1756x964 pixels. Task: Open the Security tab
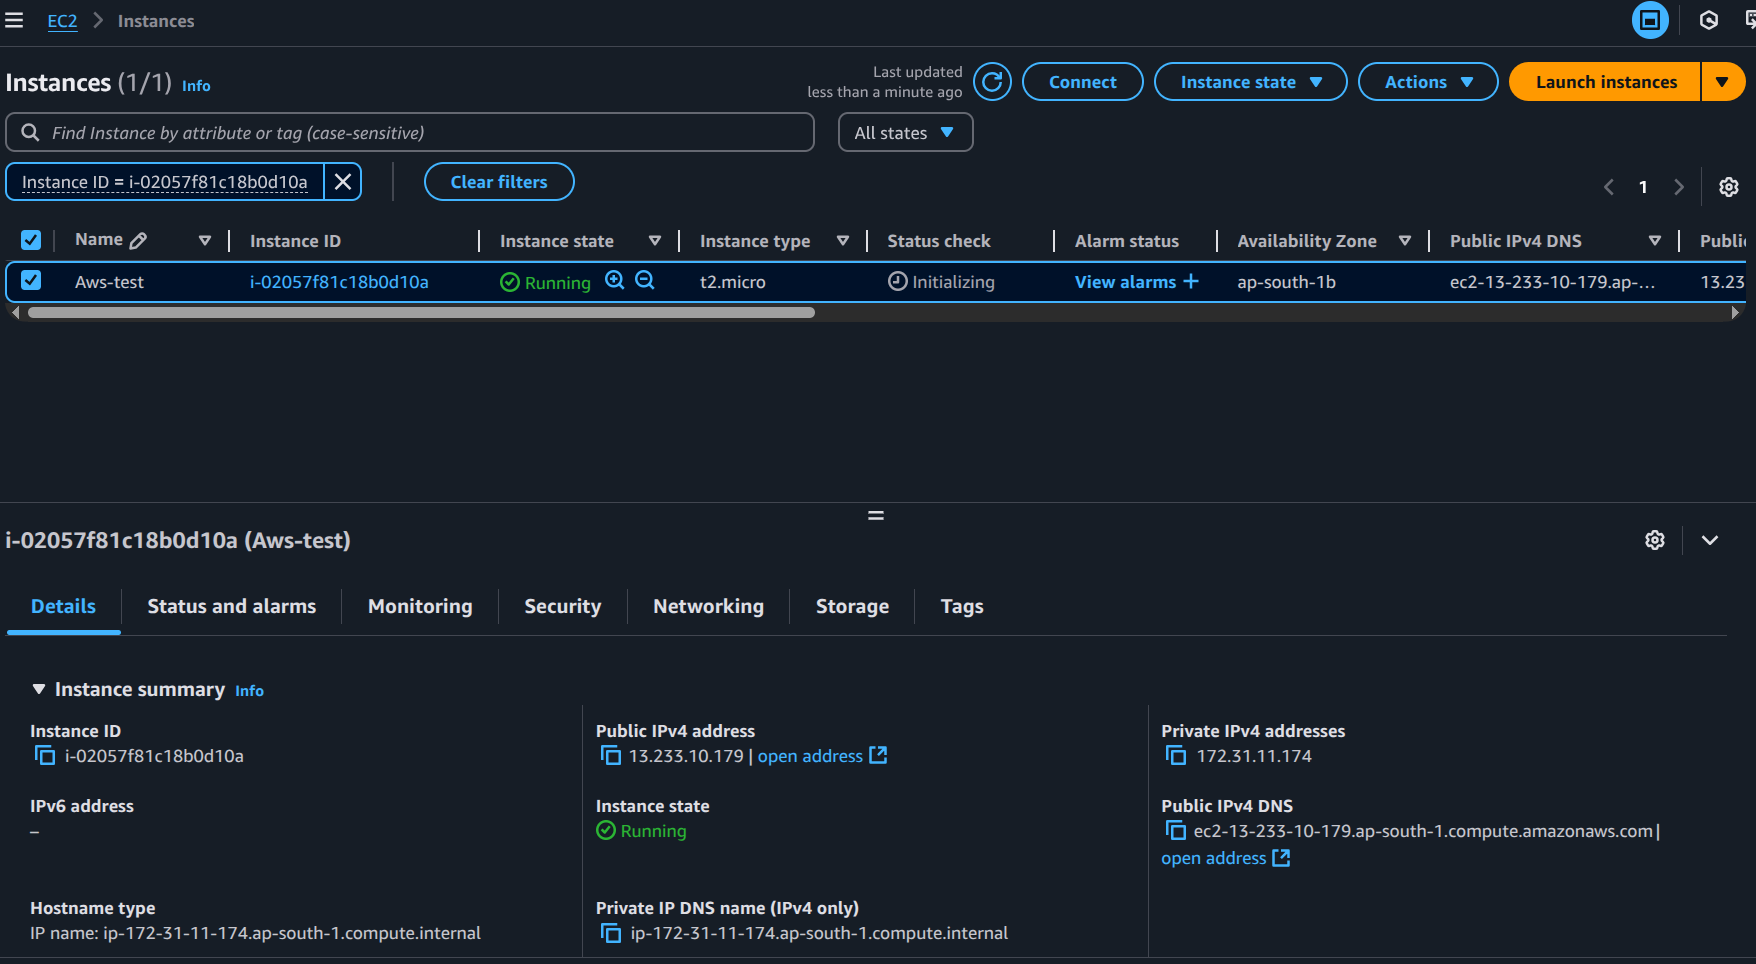click(562, 606)
